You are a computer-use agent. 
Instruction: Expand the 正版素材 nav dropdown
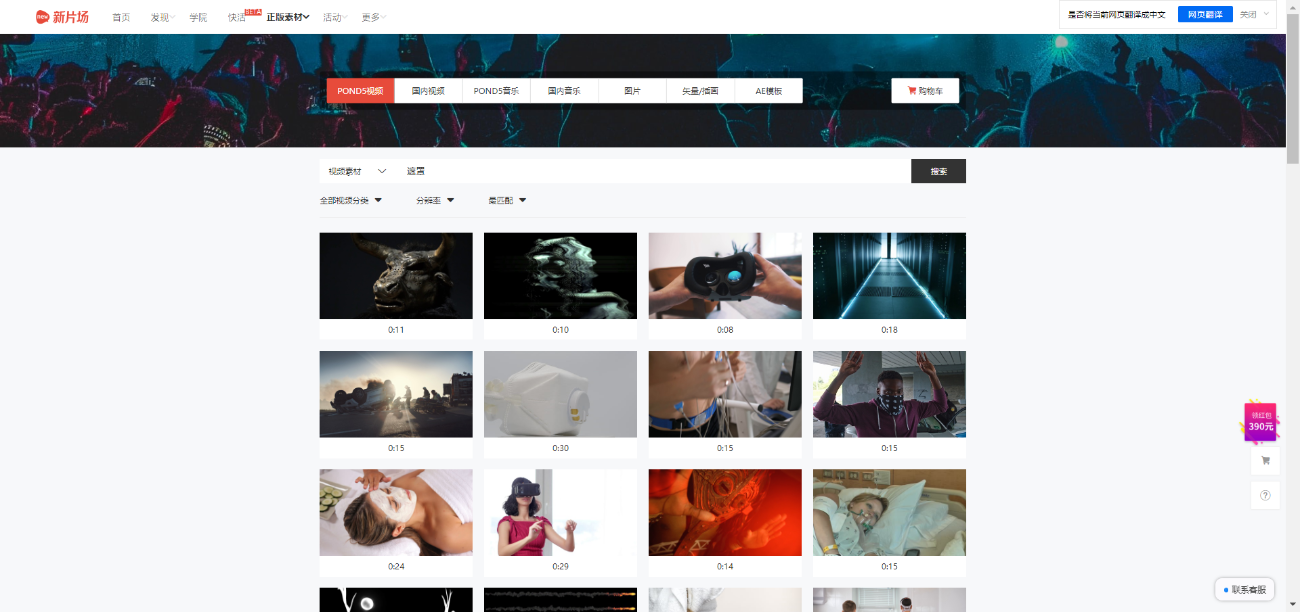pos(288,17)
